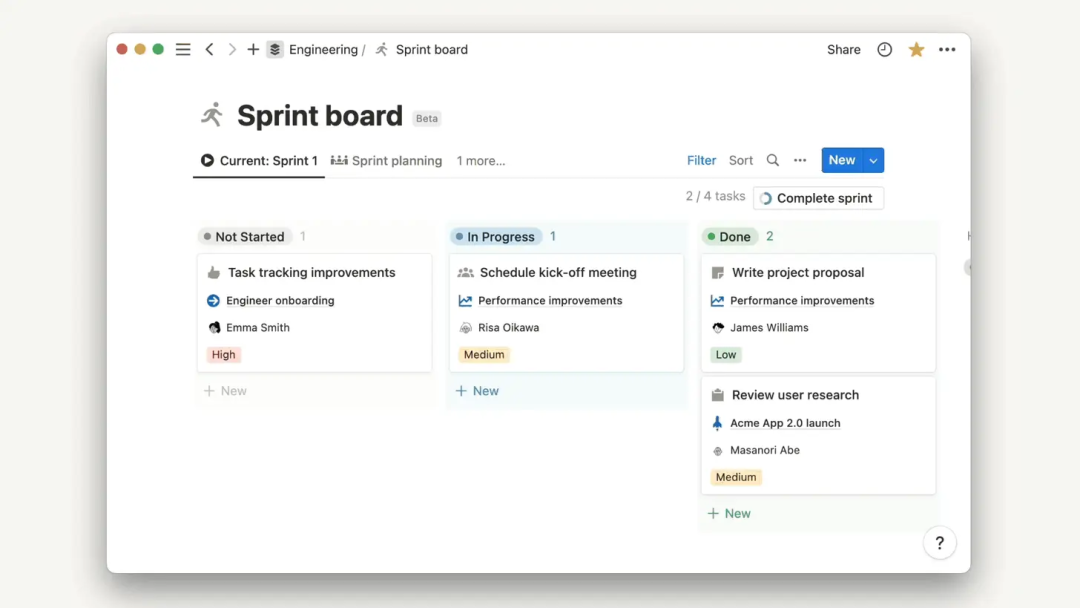
Task: Expand the New button dropdown arrow
Action: 873,160
